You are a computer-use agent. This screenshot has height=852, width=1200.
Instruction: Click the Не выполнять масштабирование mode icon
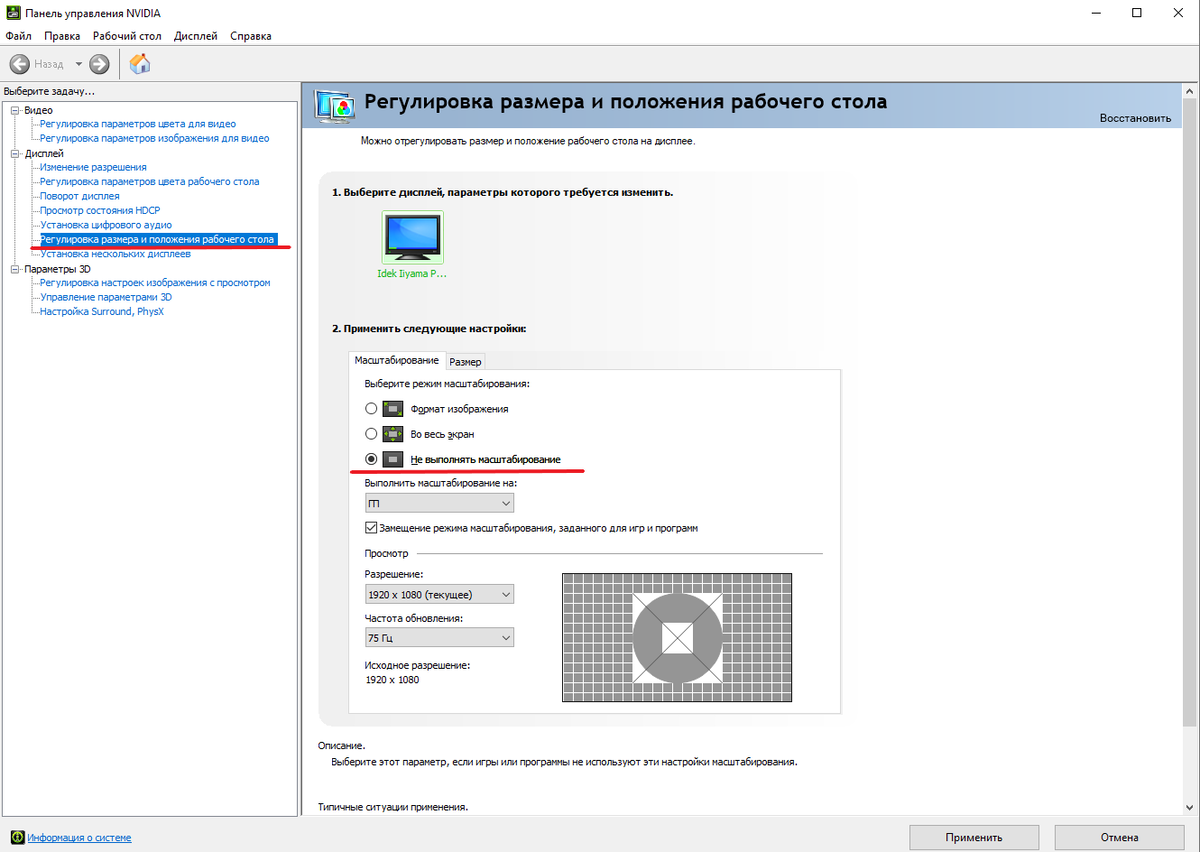394,459
